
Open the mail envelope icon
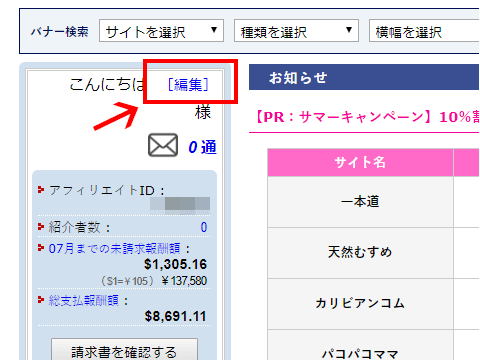pyautogui.click(x=163, y=145)
